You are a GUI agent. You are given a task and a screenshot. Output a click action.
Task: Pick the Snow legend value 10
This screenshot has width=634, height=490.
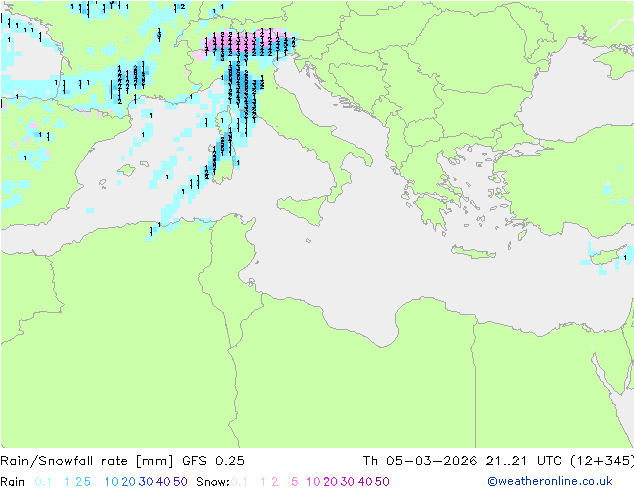[313, 482]
